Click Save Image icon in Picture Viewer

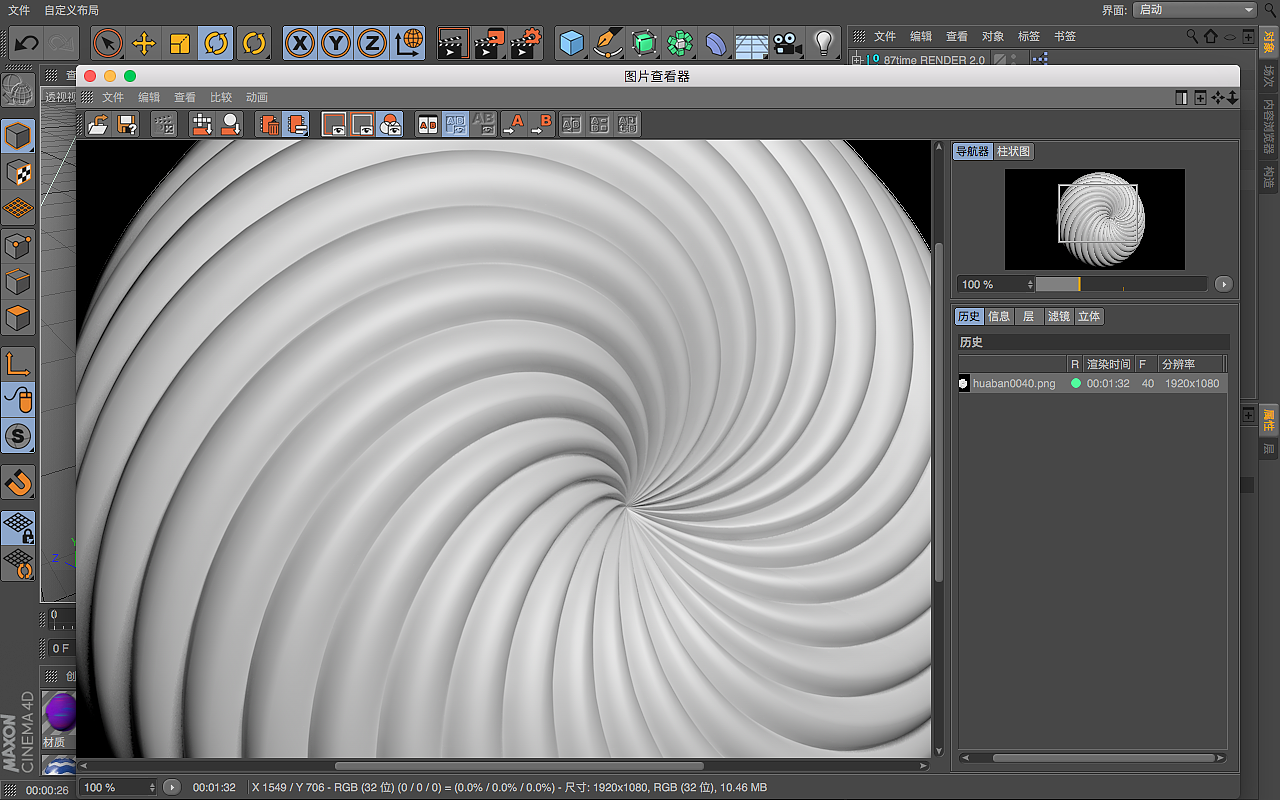(x=127, y=124)
